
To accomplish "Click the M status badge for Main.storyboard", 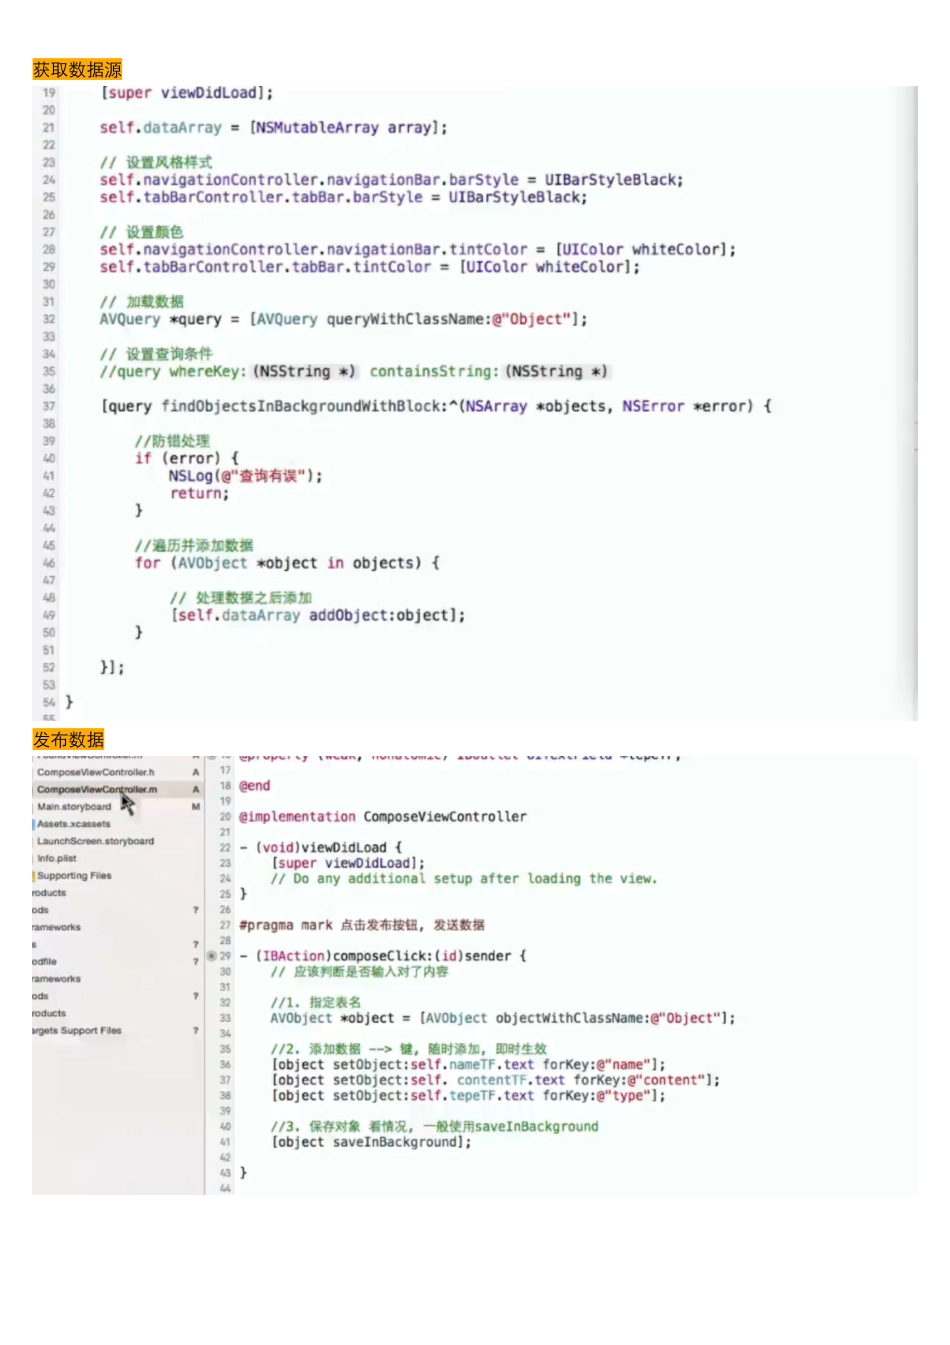I will coord(196,806).
